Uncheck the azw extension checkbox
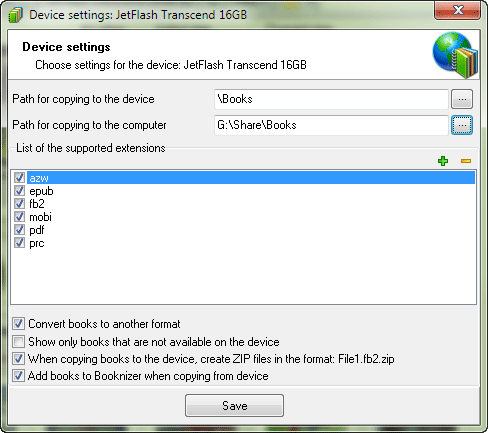The width and height of the screenshot is (488, 433). [19, 177]
